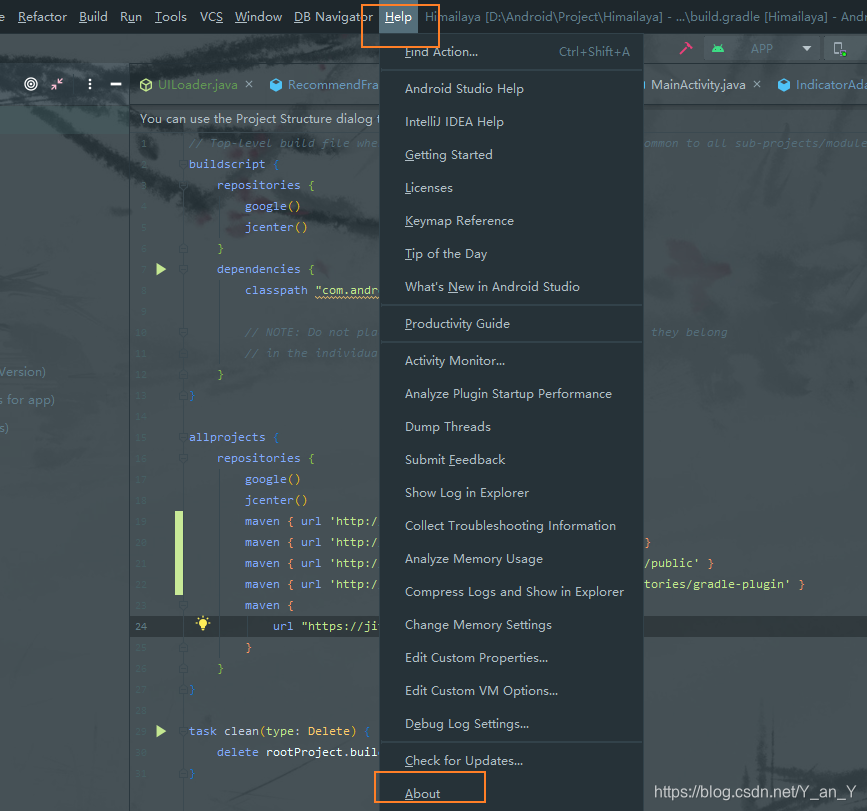Open the project panel three-dots options

[90, 84]
